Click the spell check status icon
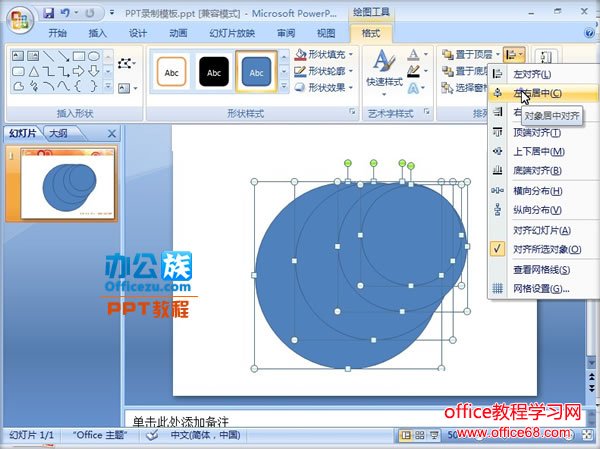 coord(152,435)
